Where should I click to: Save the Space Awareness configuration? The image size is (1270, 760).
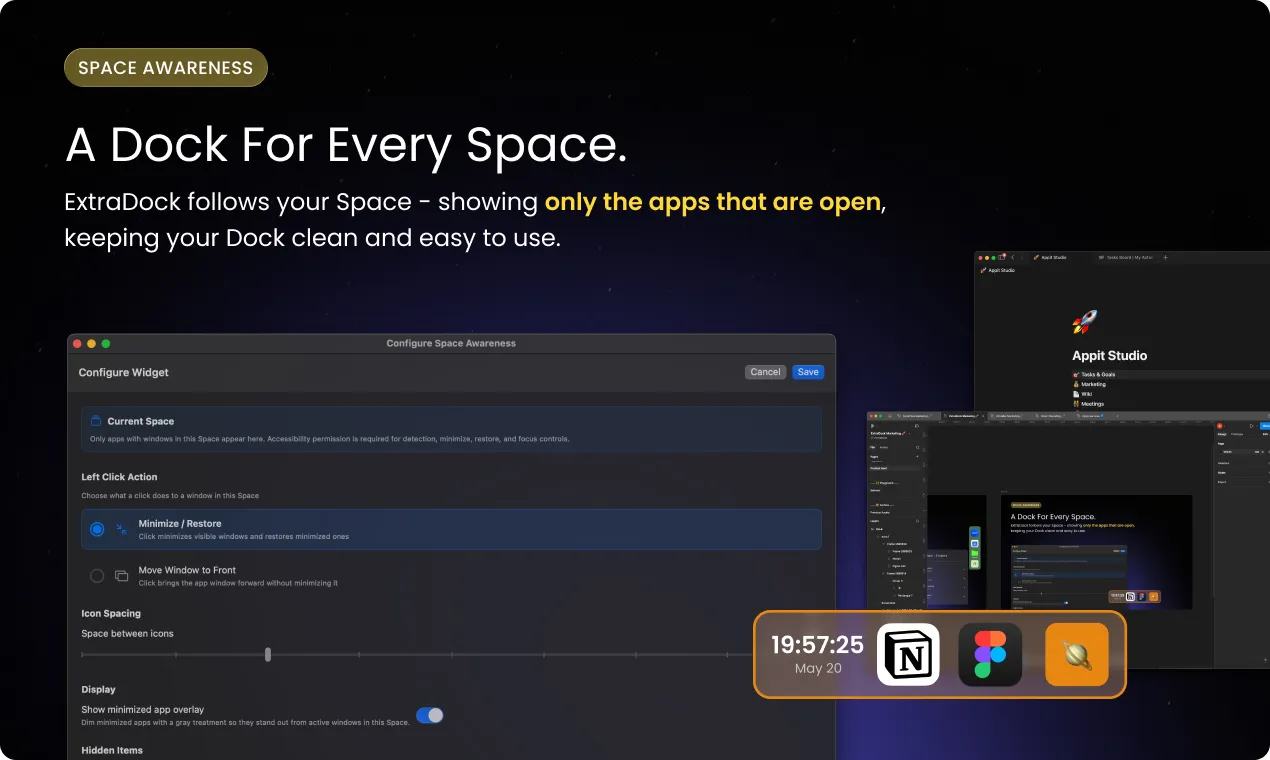(808, 372)
